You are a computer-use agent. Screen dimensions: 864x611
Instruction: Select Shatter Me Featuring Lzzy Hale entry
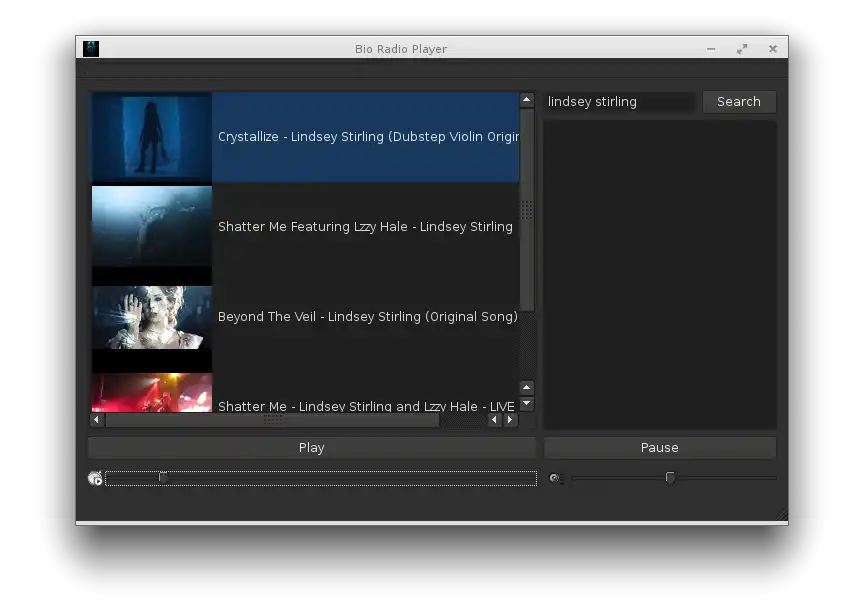[x=305, y=227]
